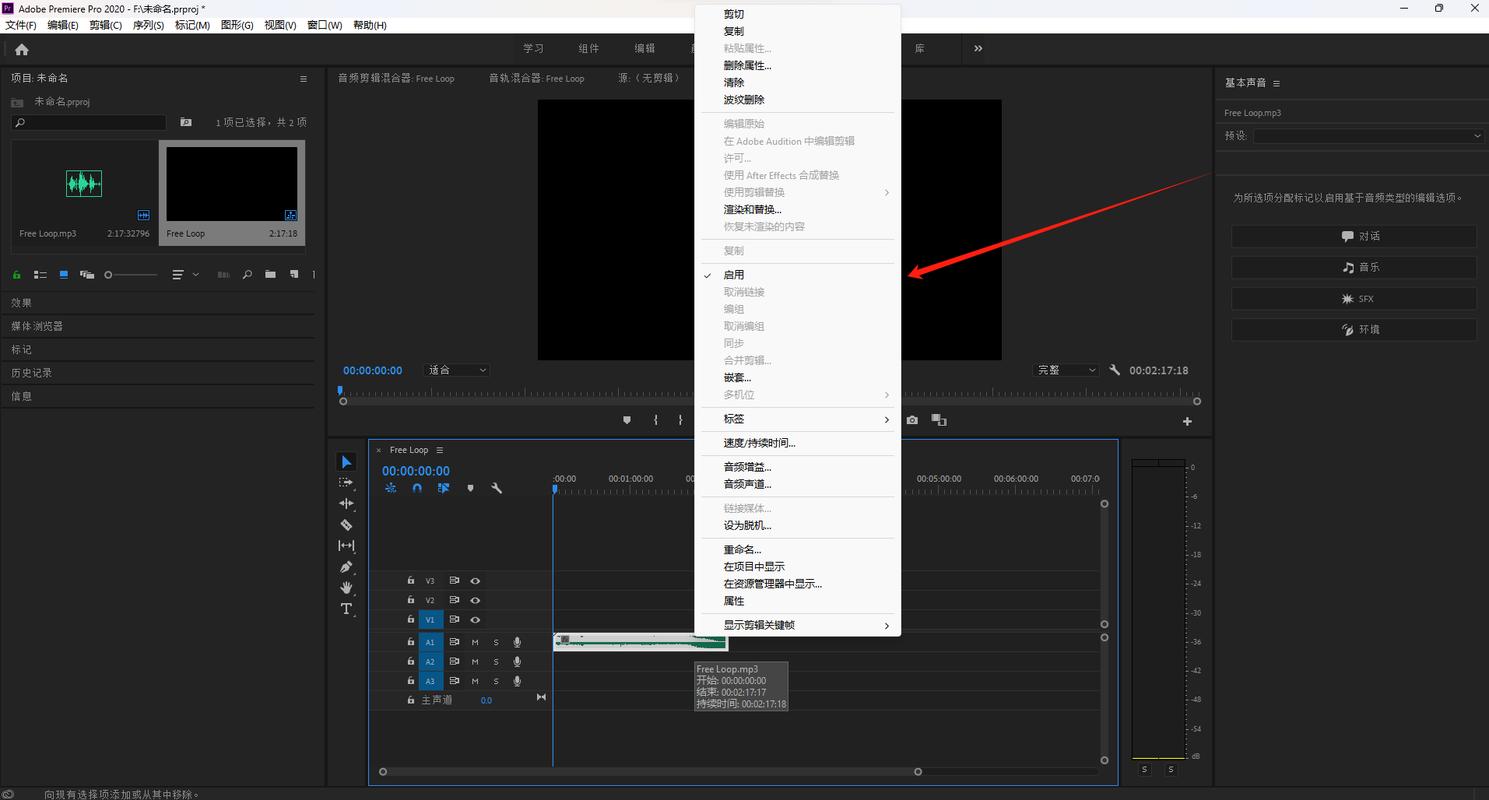1489x800 pixels.
Task: Switch project panel to icon view
Action: [x=64, y=274]
